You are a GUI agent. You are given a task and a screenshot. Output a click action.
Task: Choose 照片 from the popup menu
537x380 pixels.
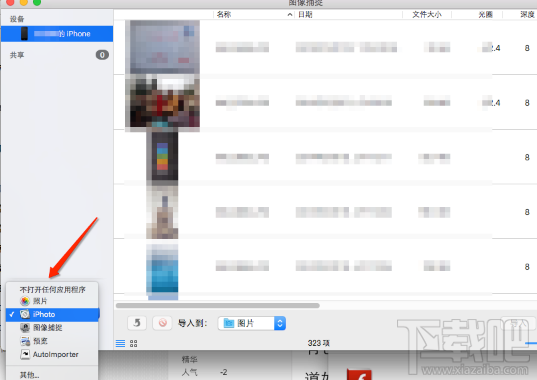pos(52,301)
